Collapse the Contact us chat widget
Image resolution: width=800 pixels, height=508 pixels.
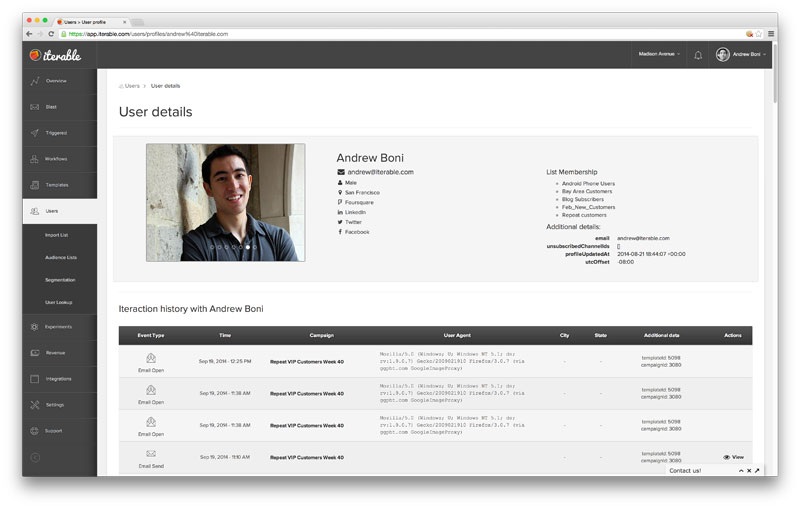coord(740,470)
